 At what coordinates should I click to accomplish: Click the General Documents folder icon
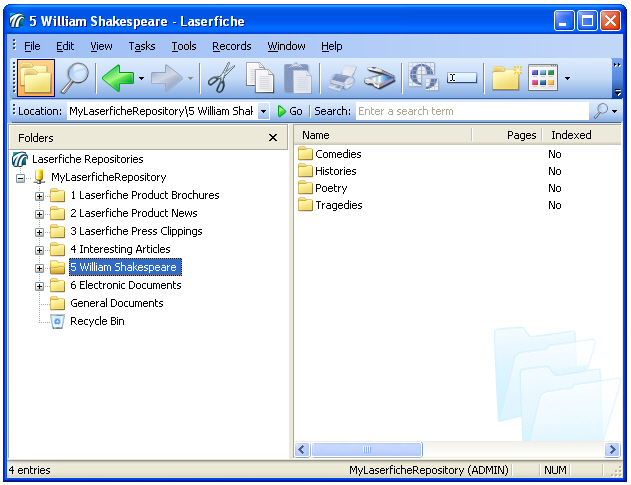click(58, 303)
